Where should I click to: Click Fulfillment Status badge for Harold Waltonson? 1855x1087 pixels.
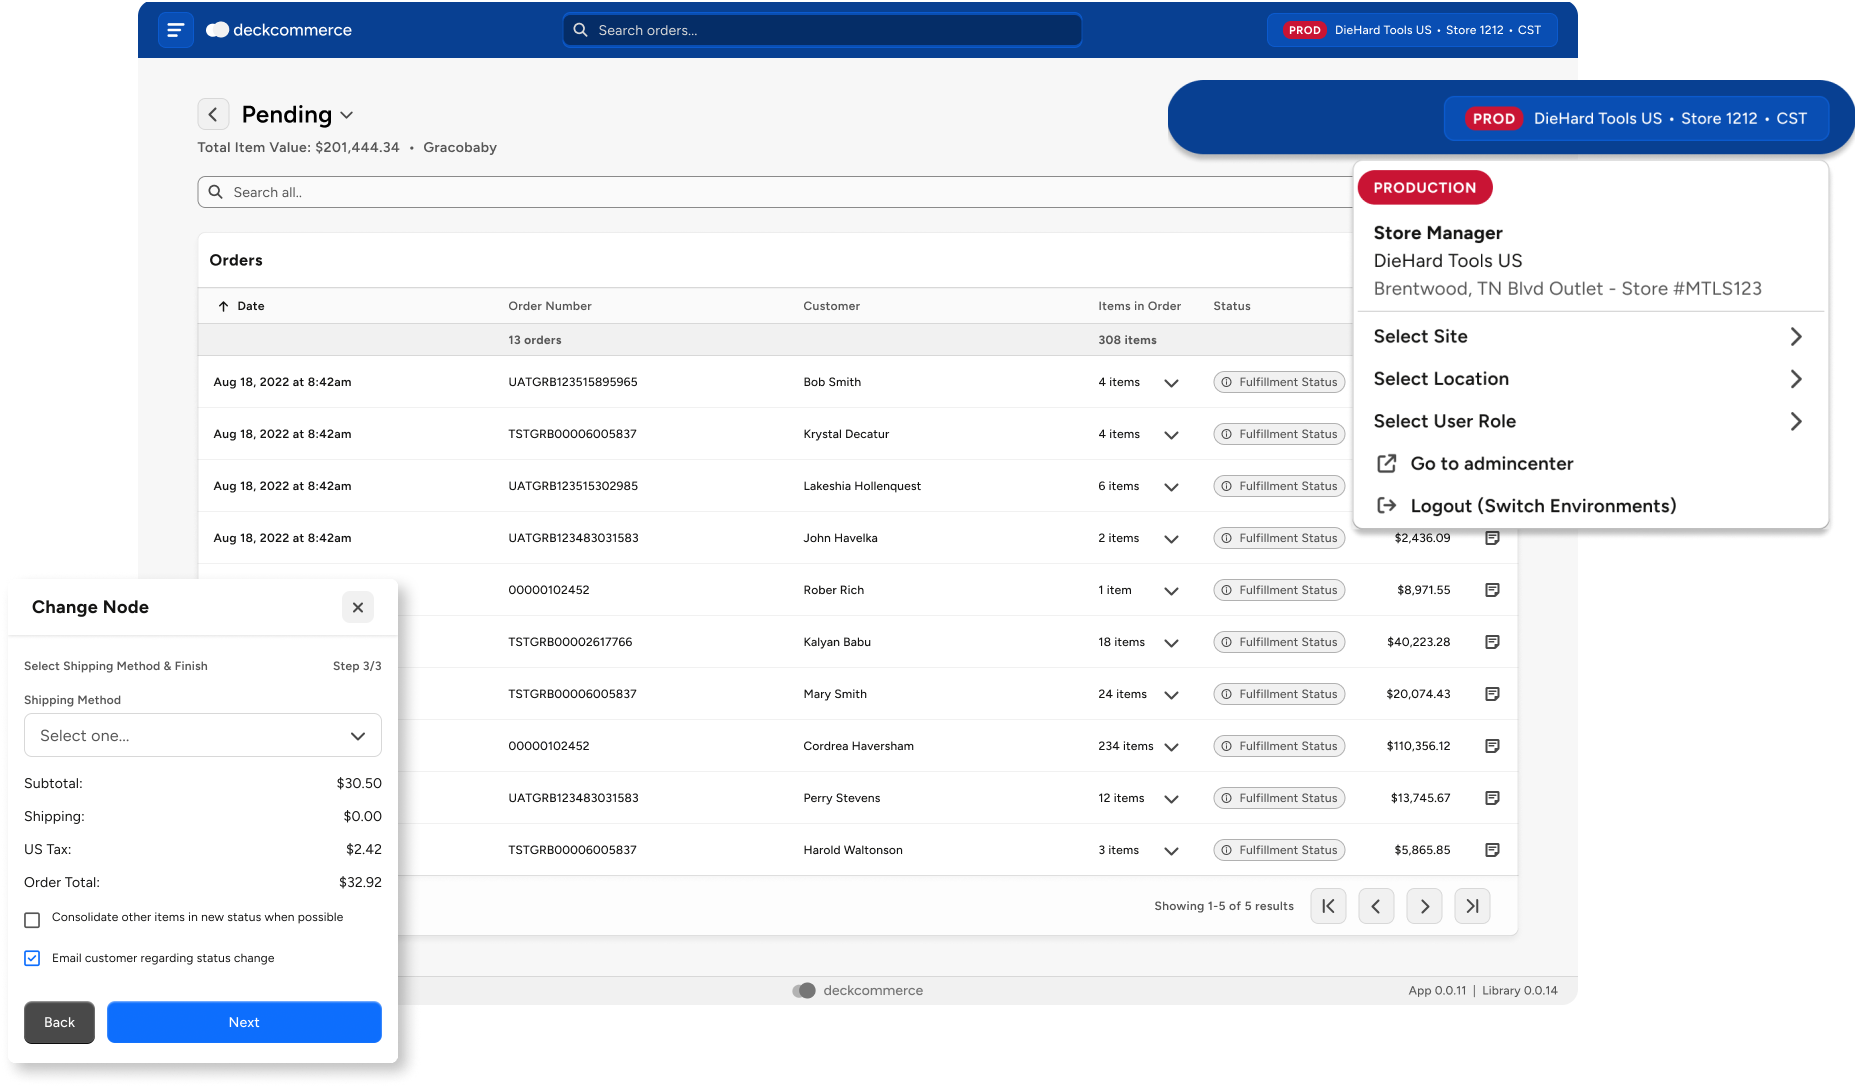point(1279,850)
